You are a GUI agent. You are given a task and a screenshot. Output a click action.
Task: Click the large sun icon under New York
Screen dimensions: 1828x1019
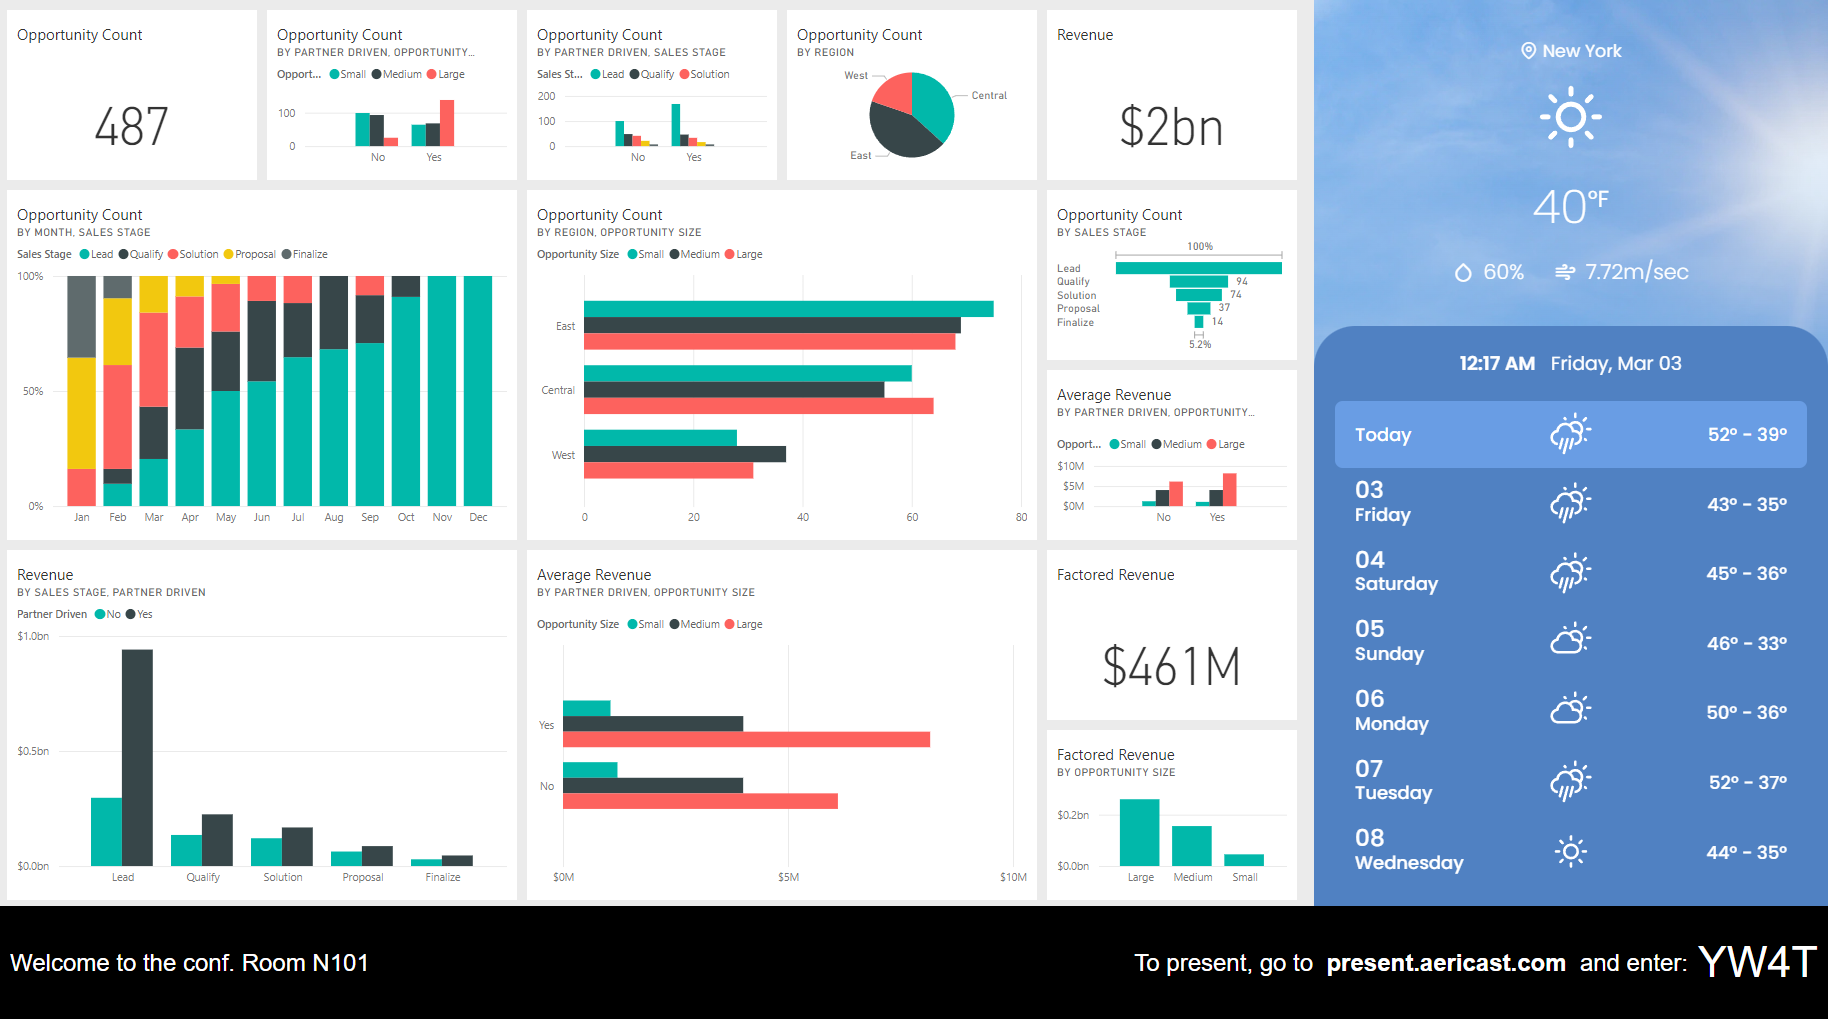[1570, 117]
